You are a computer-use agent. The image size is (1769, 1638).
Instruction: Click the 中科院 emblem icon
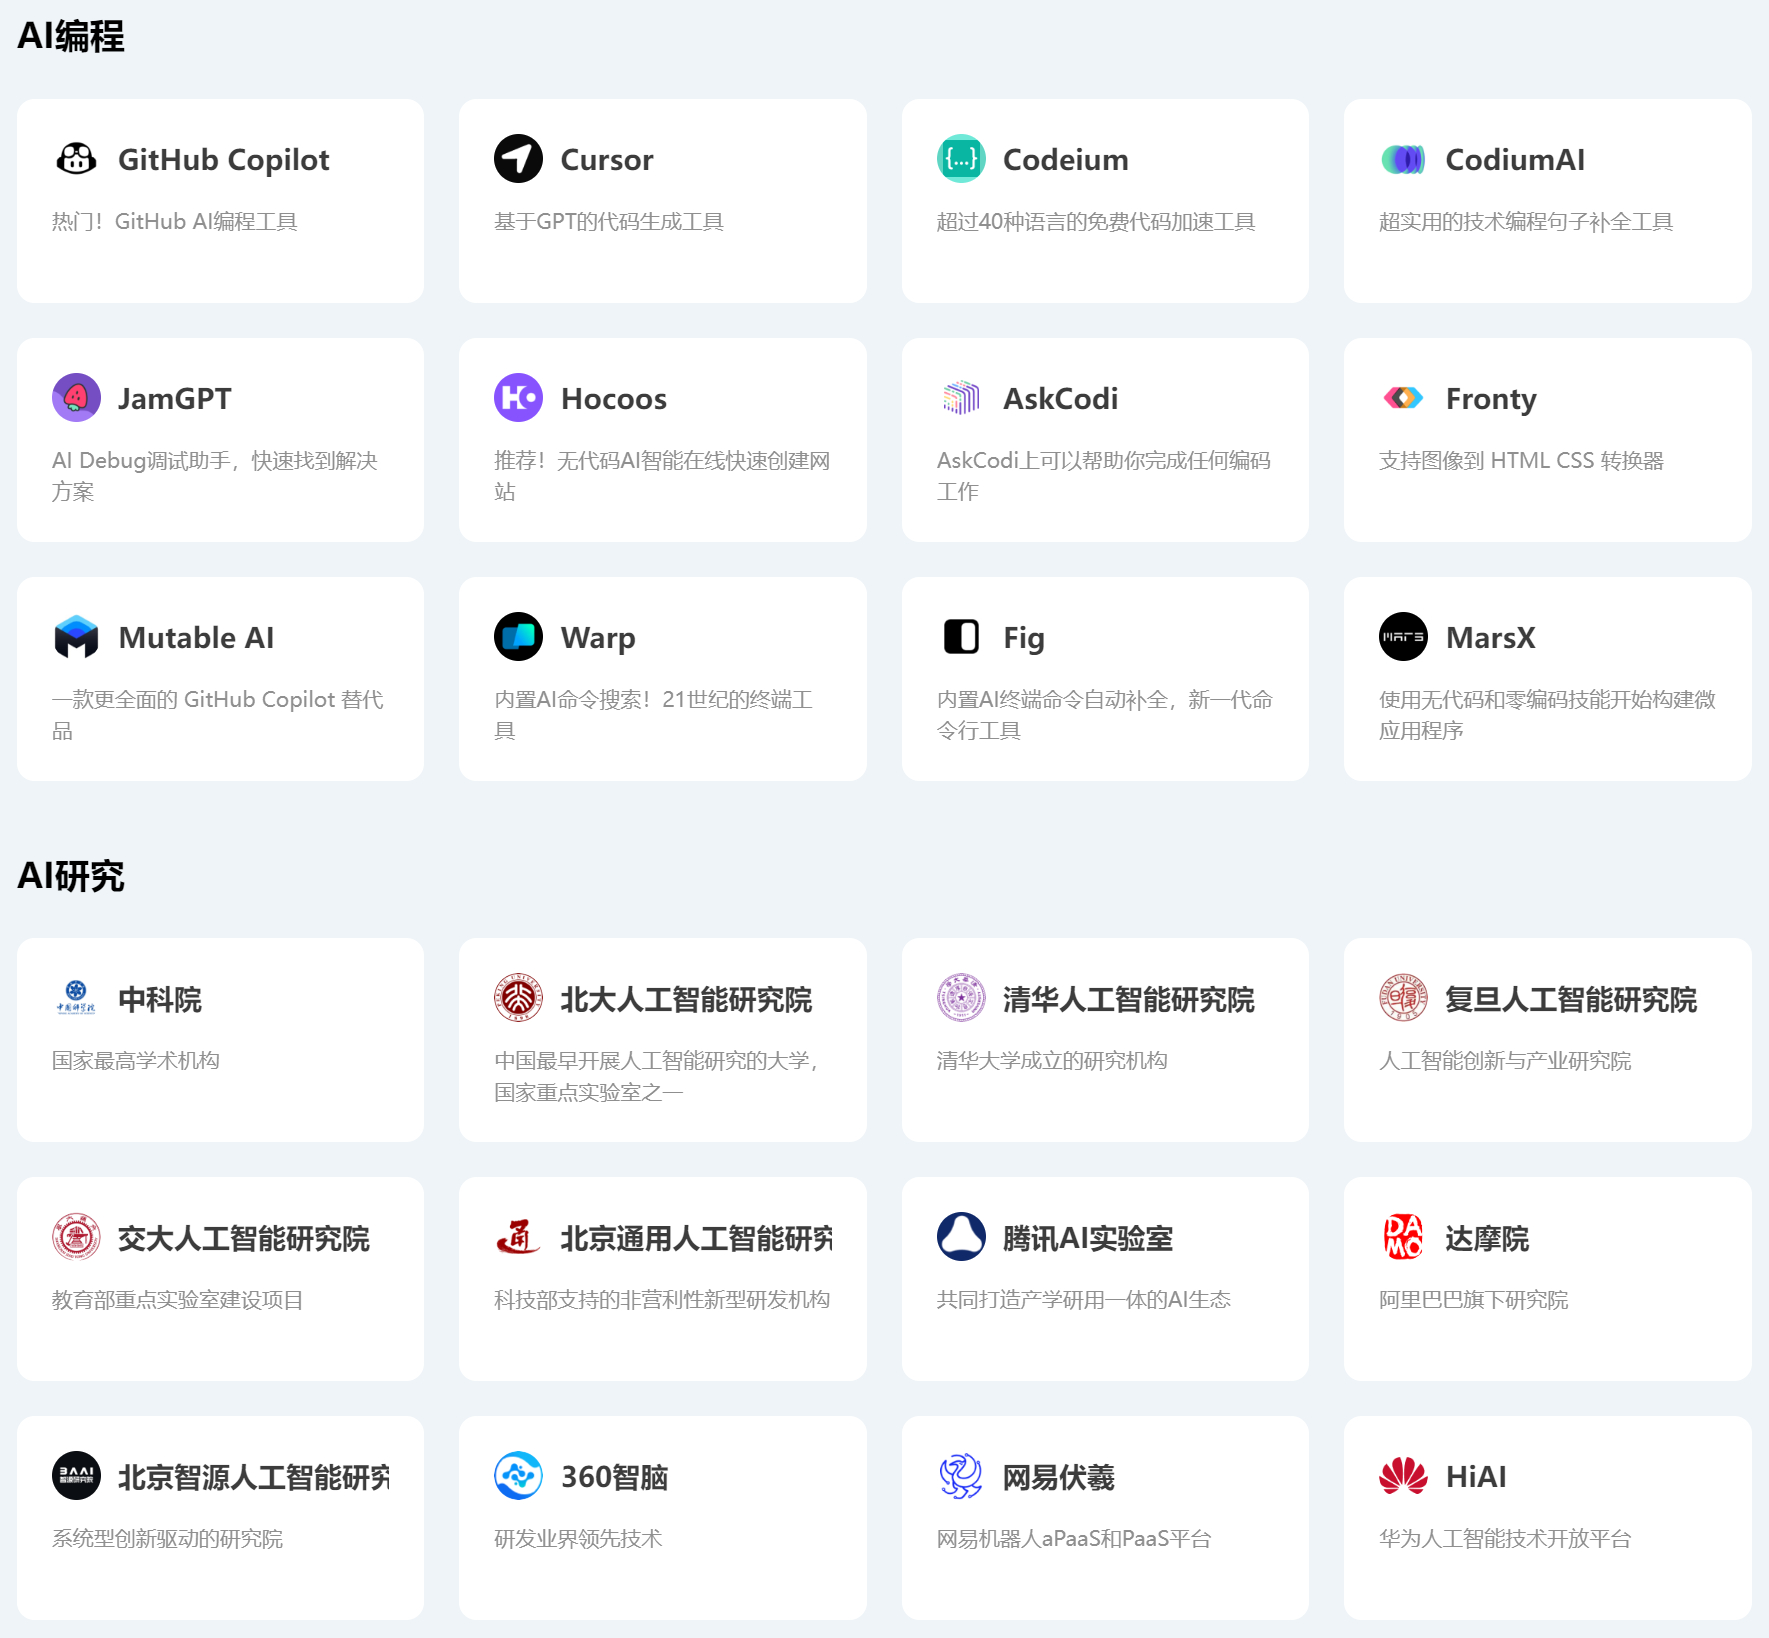[x=76, y=998]
